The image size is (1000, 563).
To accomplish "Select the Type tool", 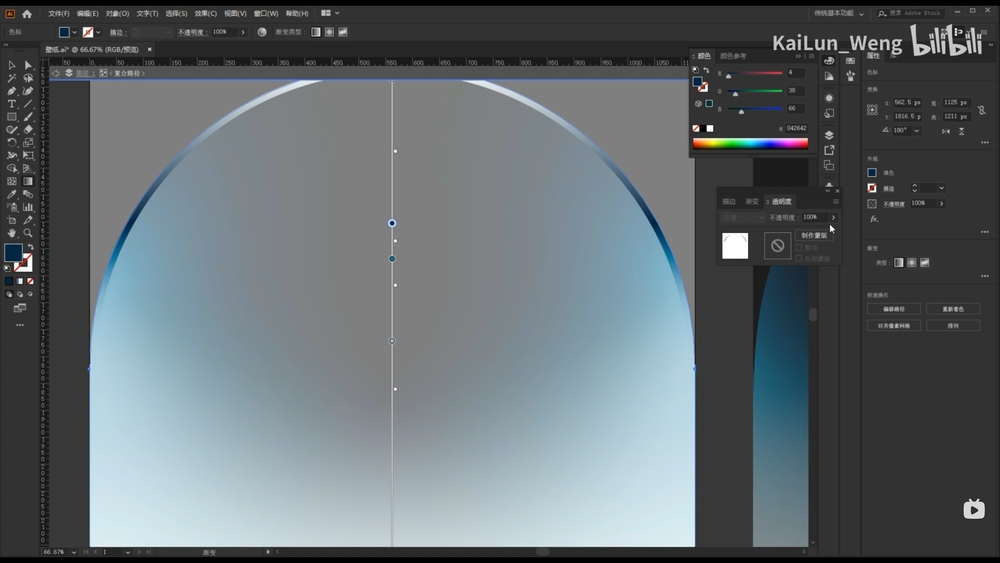I will 11,104.
